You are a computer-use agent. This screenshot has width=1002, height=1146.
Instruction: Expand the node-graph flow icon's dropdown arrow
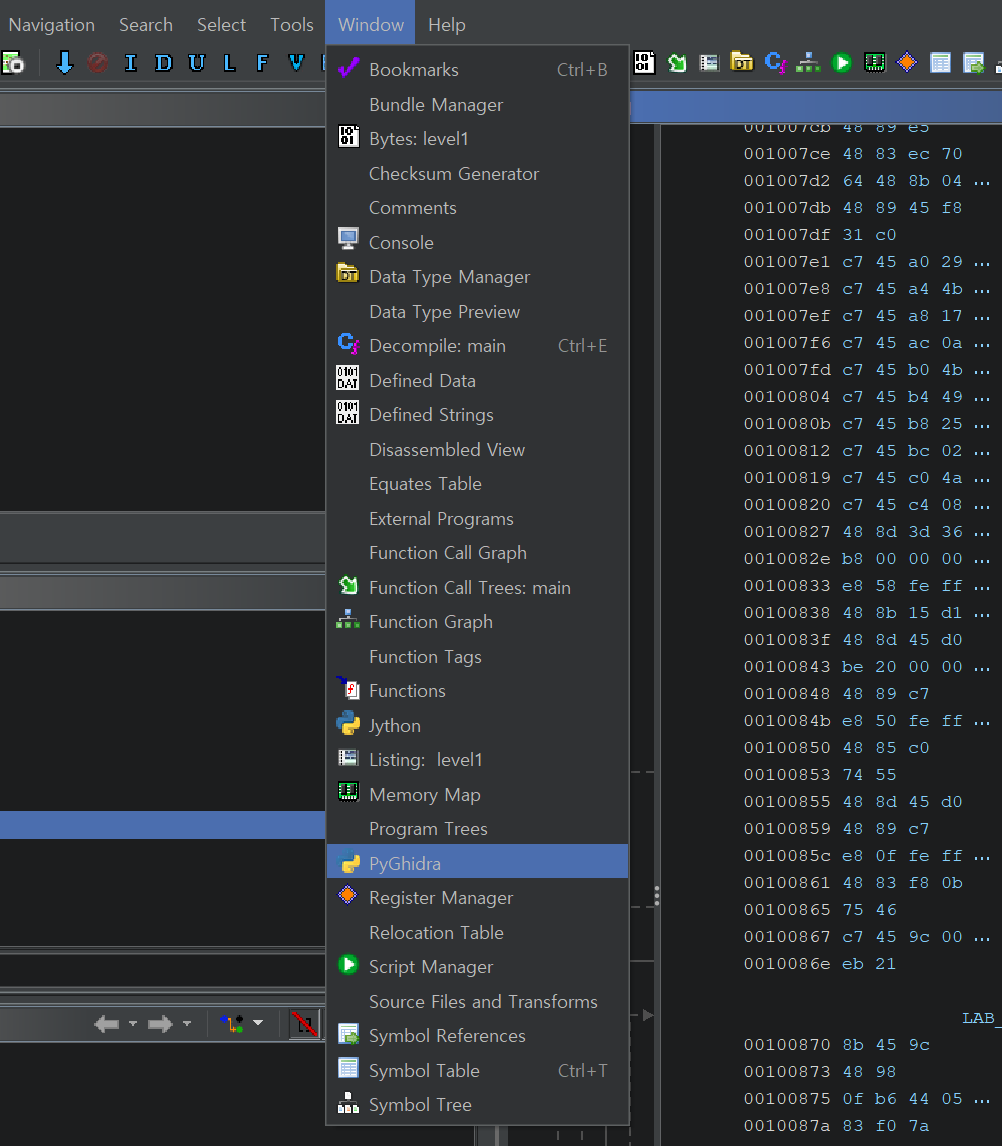(258, 1022)
